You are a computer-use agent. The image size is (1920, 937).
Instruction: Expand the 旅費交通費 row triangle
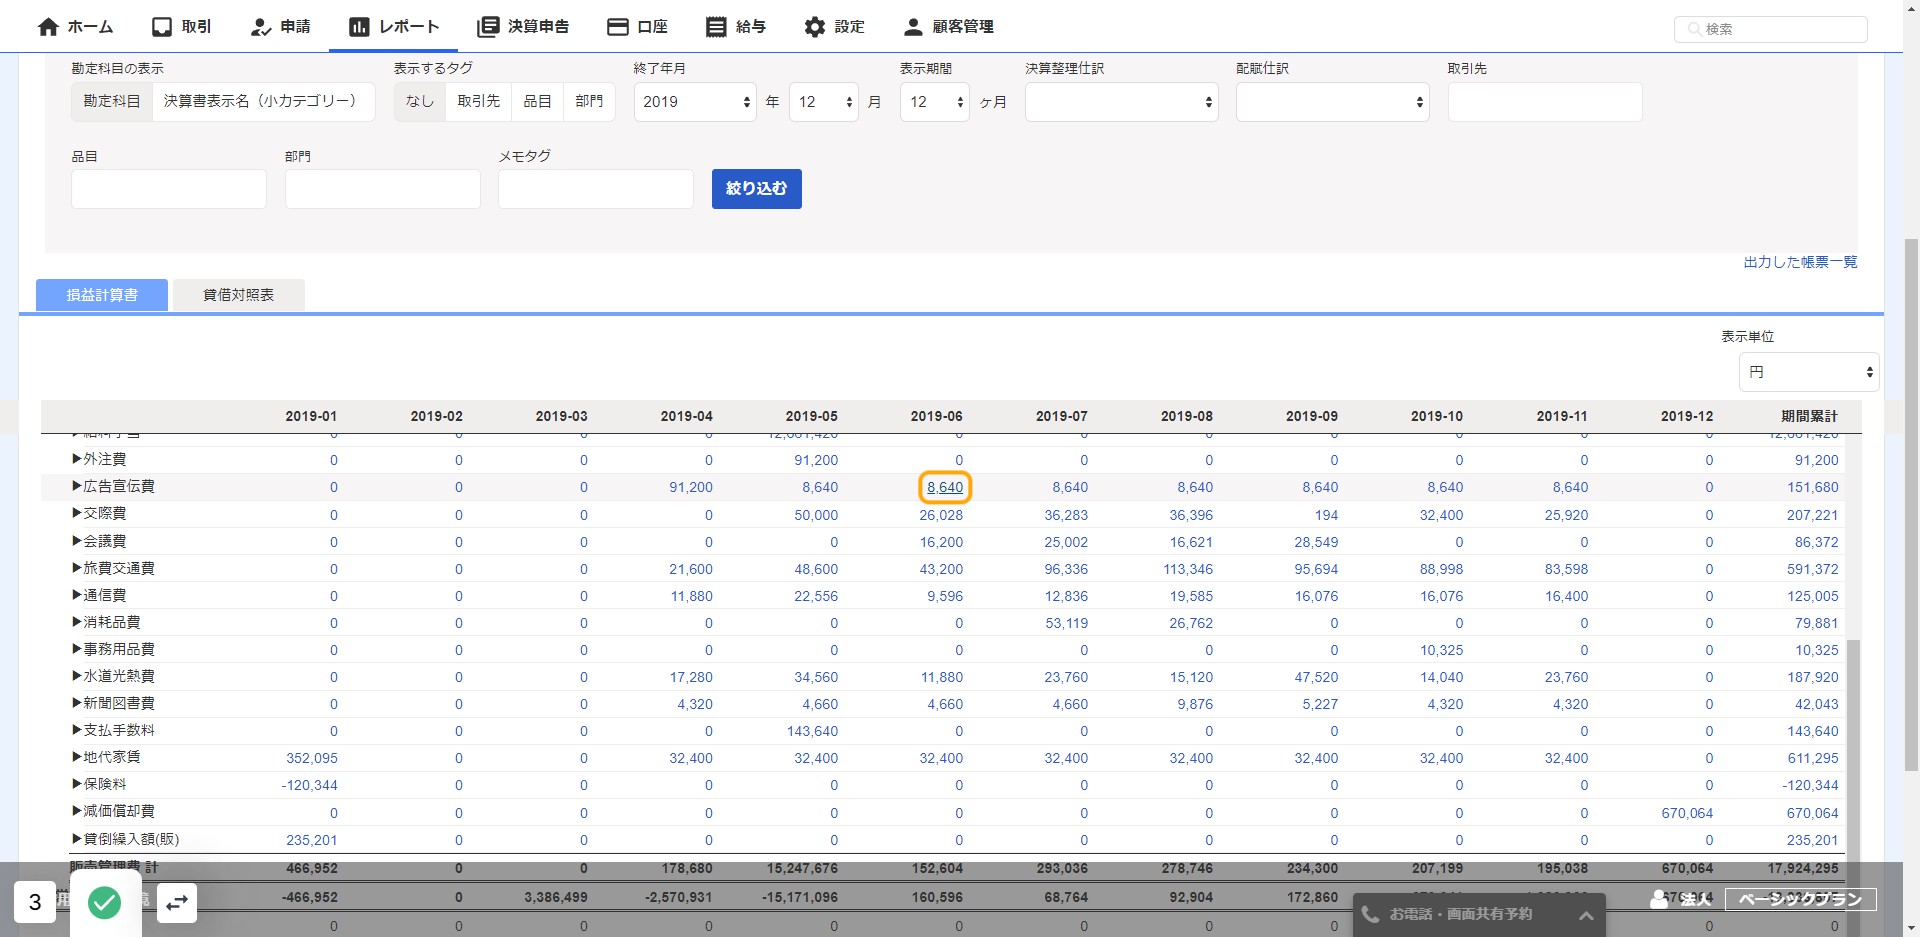[x=77, y=568]
